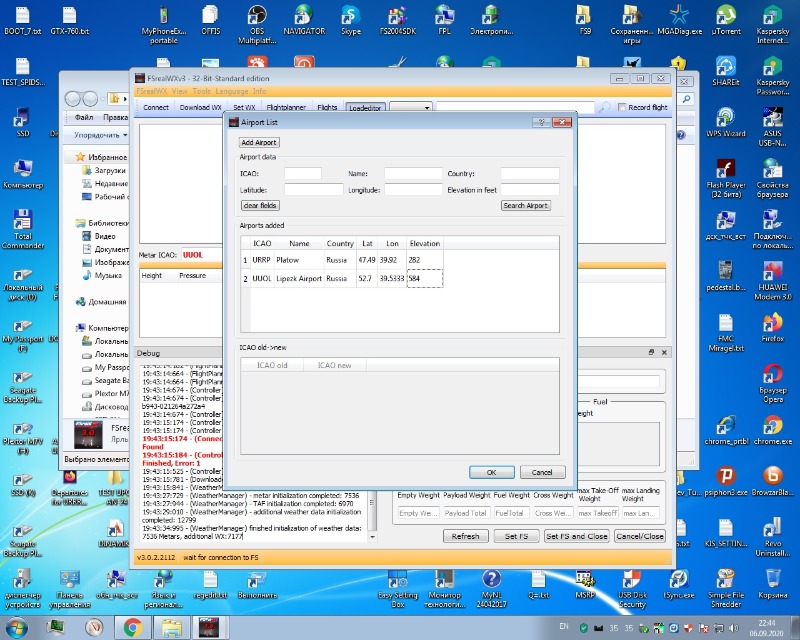This screenshot has width=800, height=640.
Task: Open the Firefox desktop icon
Action: tap(772, 328)
